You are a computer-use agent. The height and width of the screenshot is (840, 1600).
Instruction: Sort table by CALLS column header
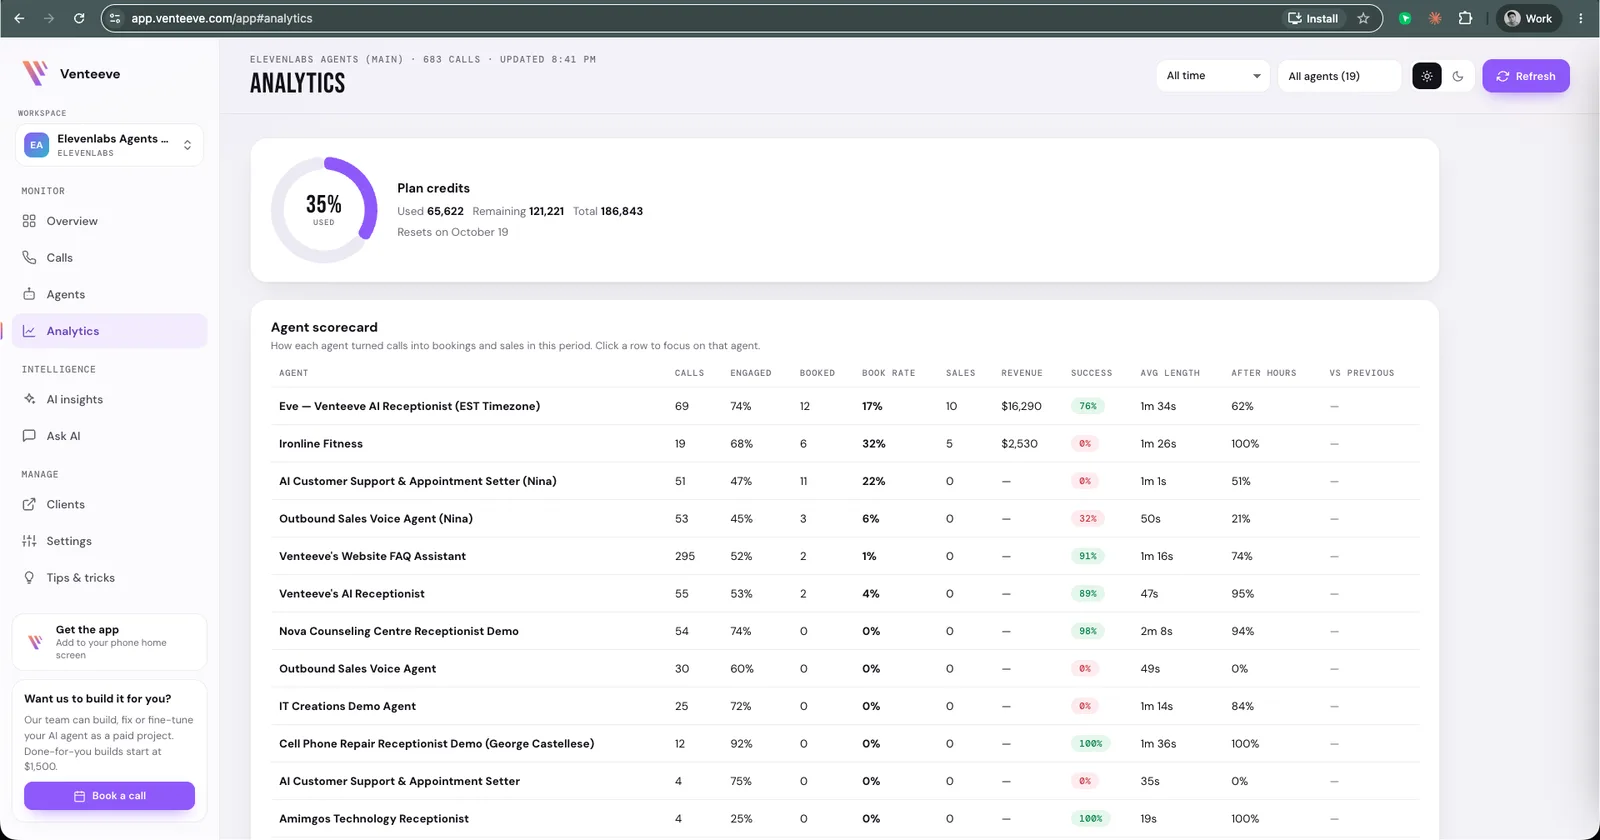(x=689, y=373)
